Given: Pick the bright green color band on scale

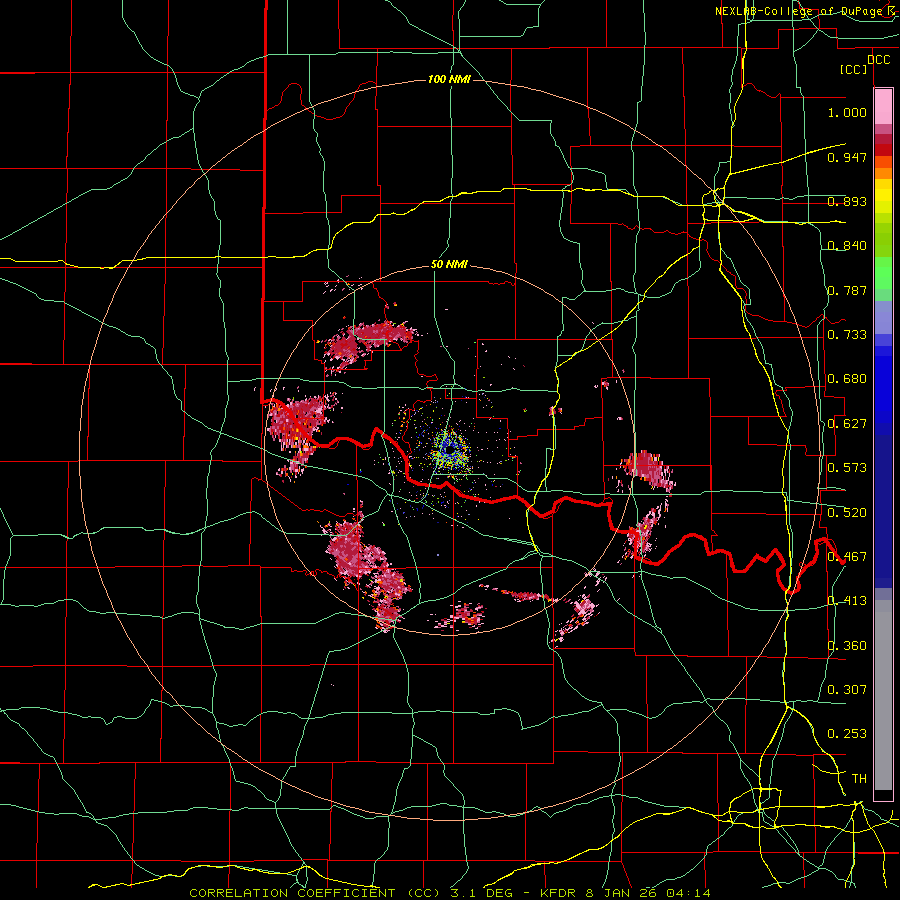Looking at the screenshot, I should (x=883, y=273).
